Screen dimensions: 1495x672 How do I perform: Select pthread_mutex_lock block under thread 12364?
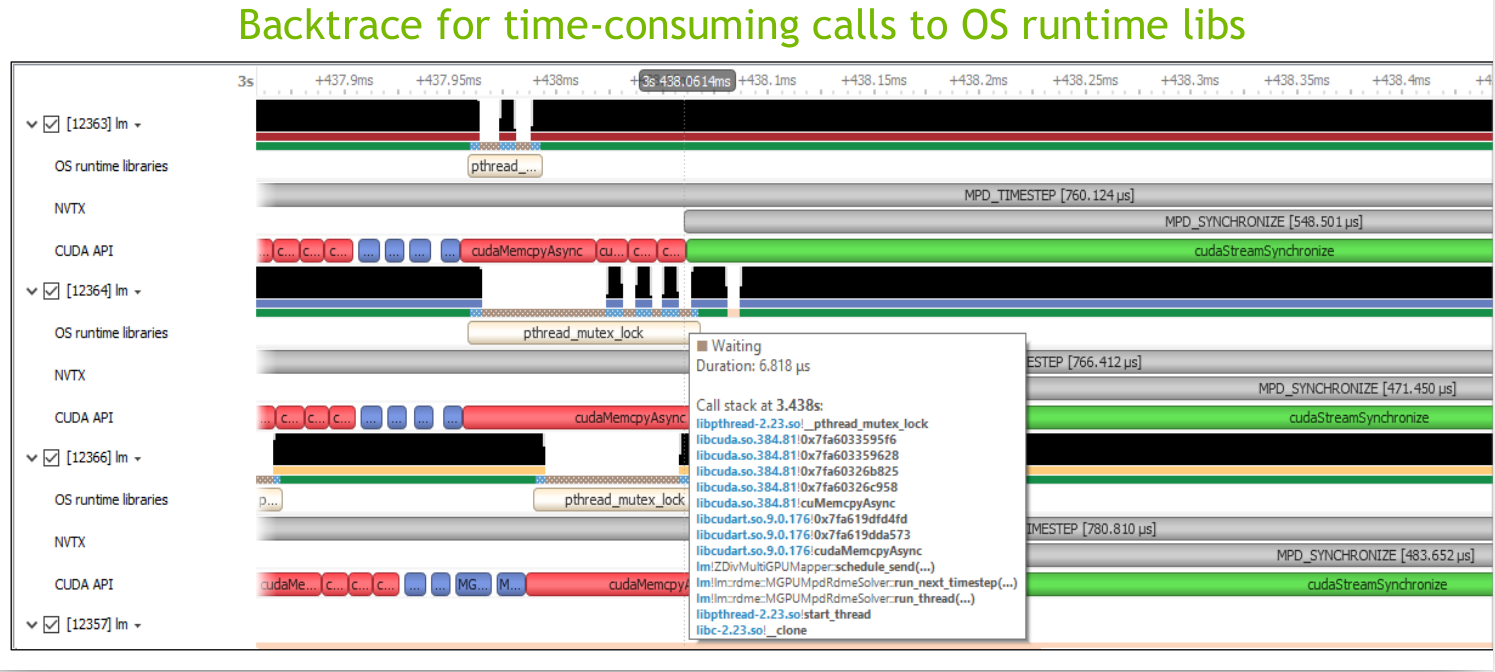click(583, 333)
